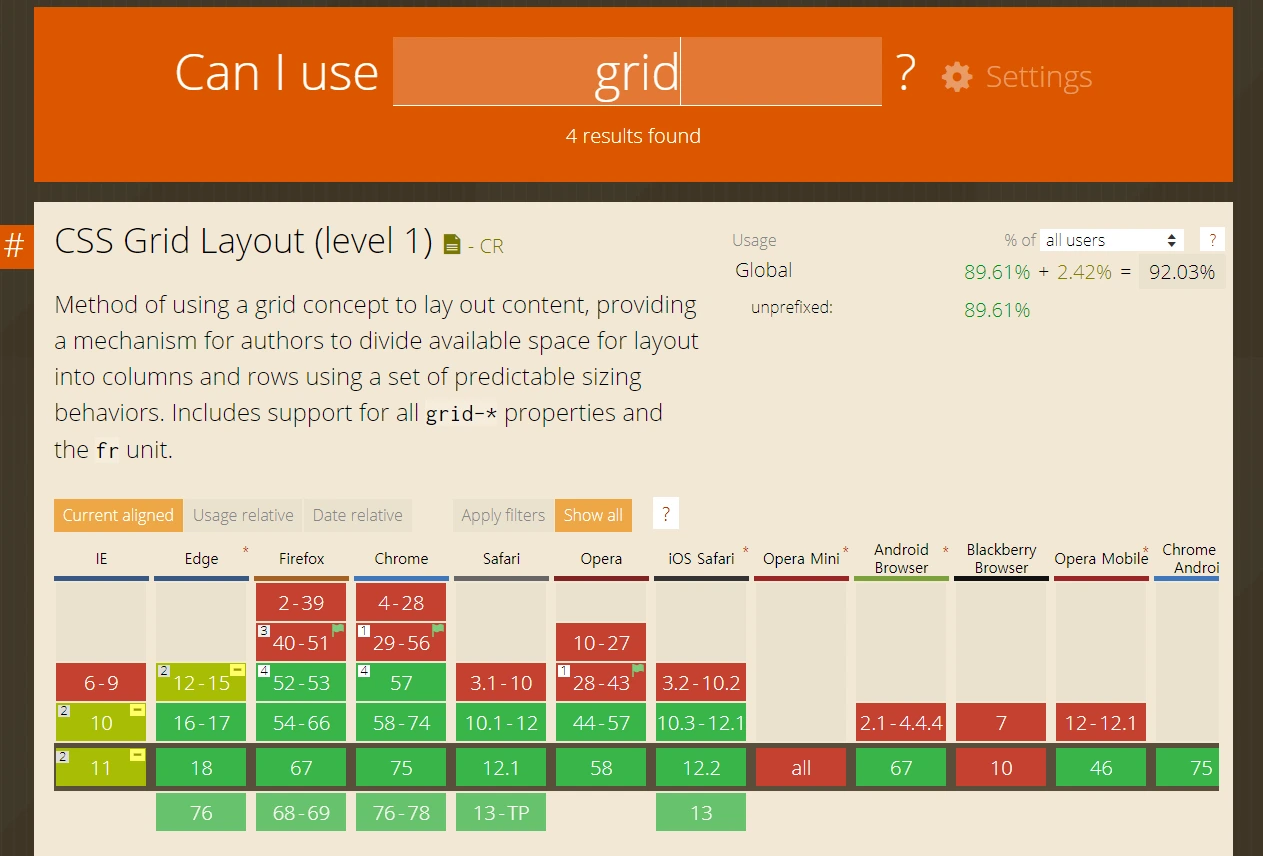Click the iOS Safari 13 cell
1263x856 pixels.
[701, 812]
